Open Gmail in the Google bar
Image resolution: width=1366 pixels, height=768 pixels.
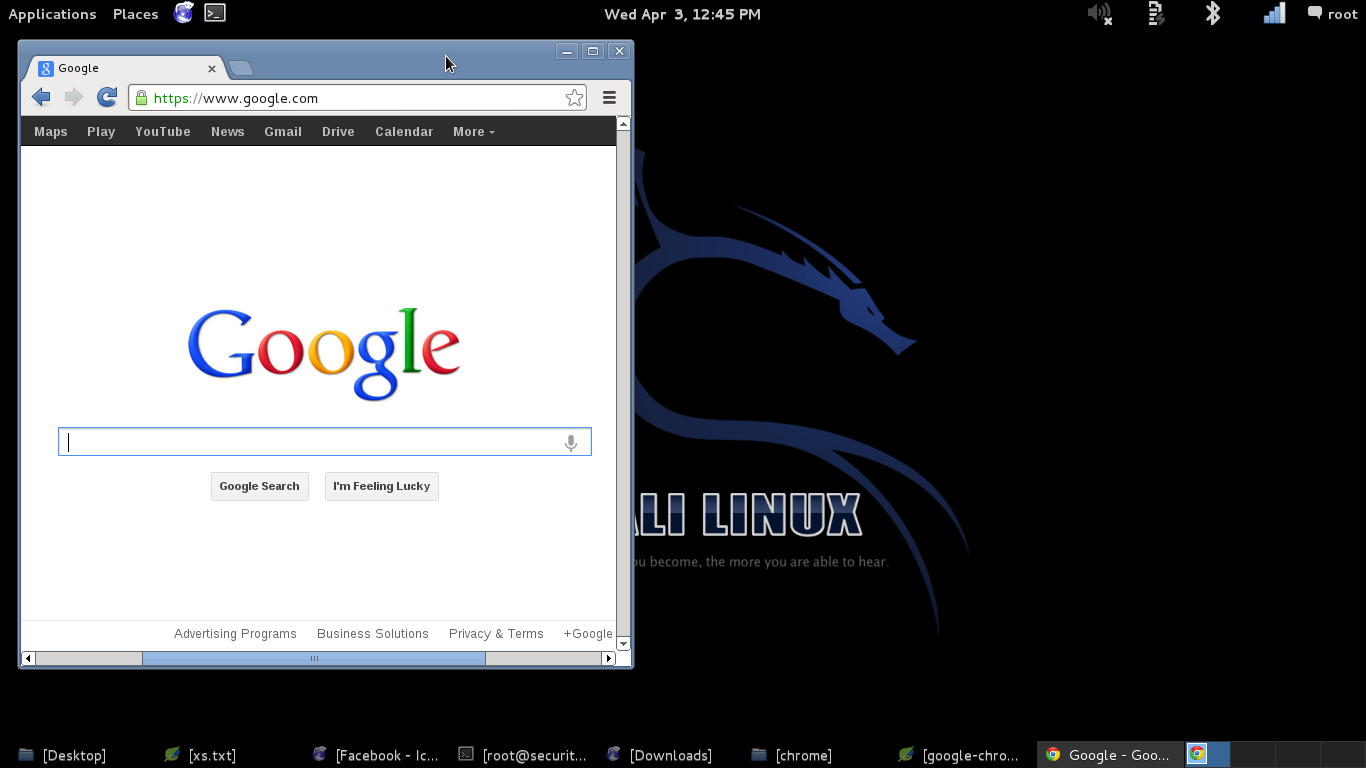[283, 131]
